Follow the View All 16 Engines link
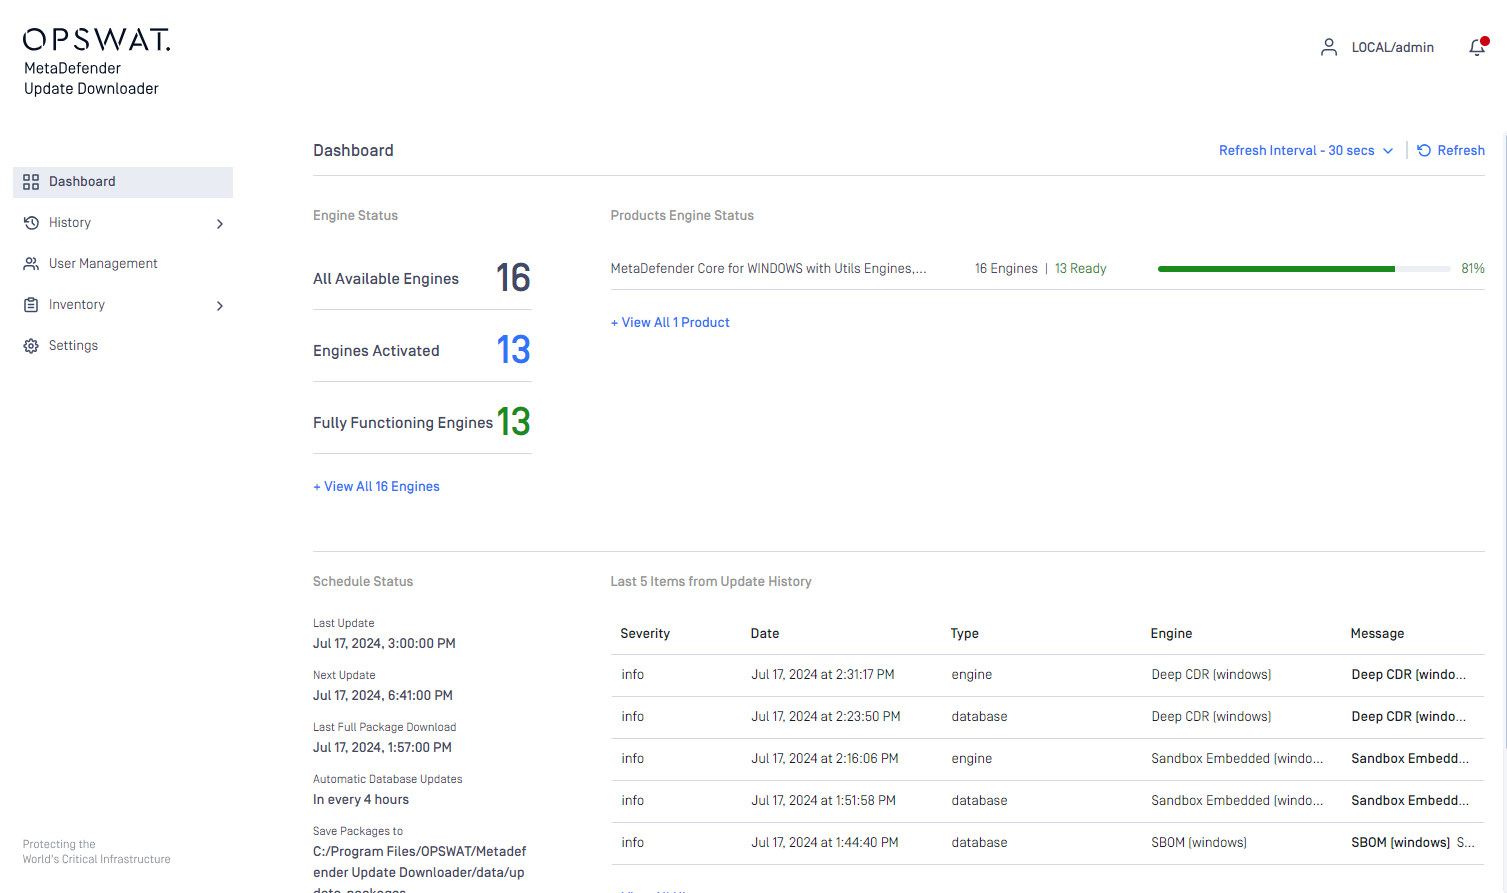 pyautogui.click(x=376, y=486)
